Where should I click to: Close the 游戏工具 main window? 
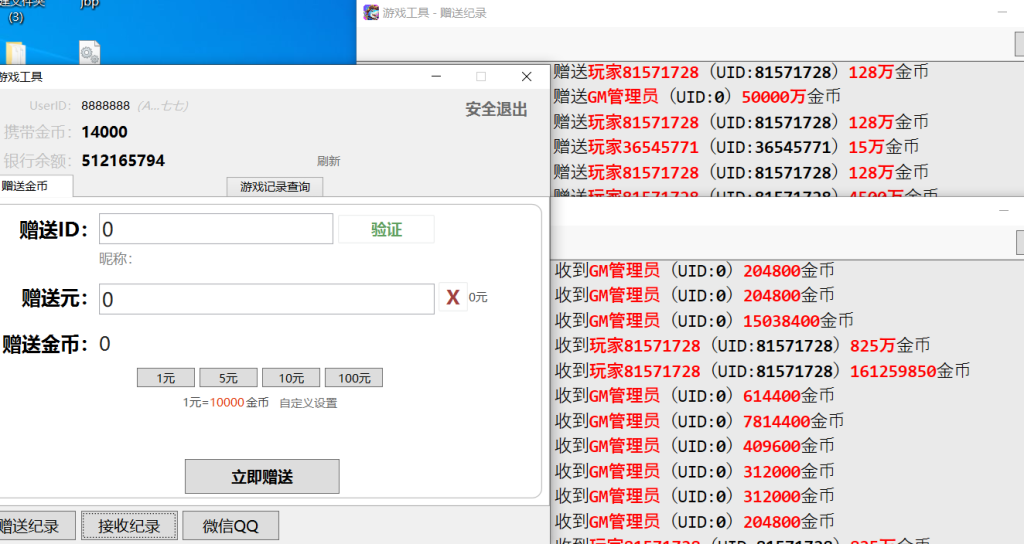pos(526,76)
